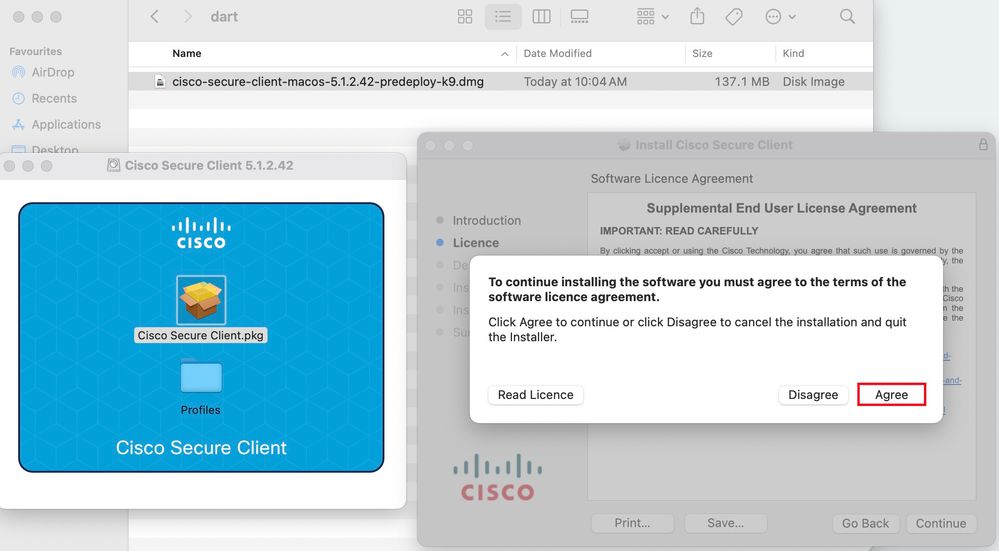Click the 'Today at 10:04 AM' date cell

[575, 82]
